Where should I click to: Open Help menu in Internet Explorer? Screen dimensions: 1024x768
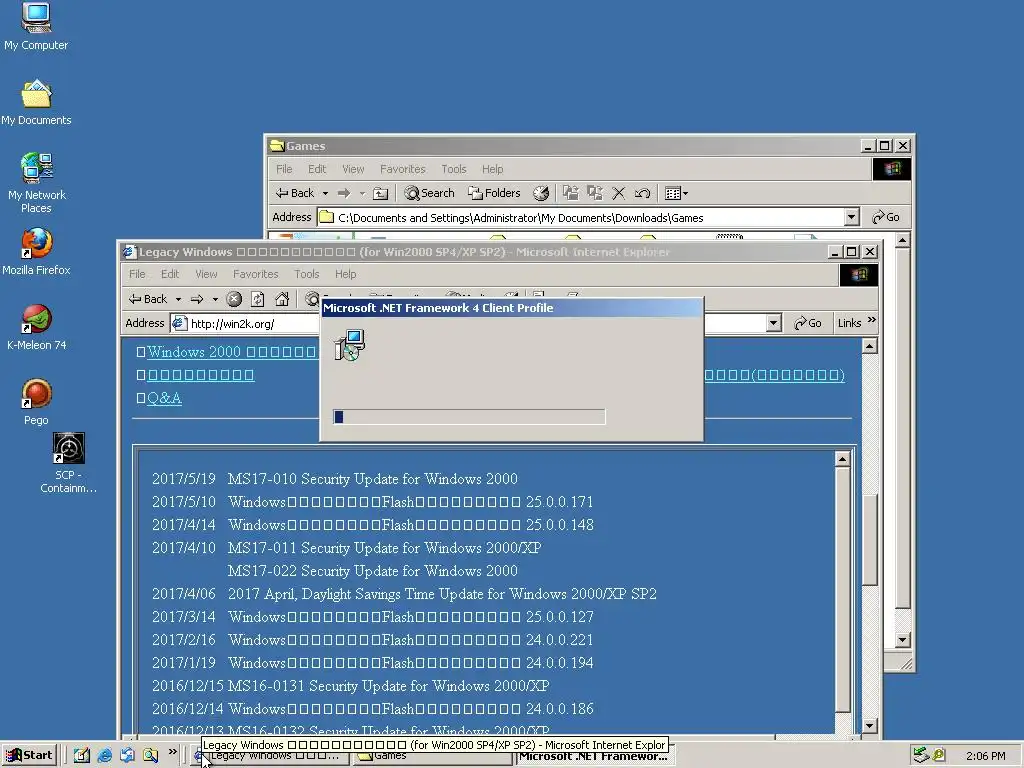pyautogui.click(x=345, y=274)
